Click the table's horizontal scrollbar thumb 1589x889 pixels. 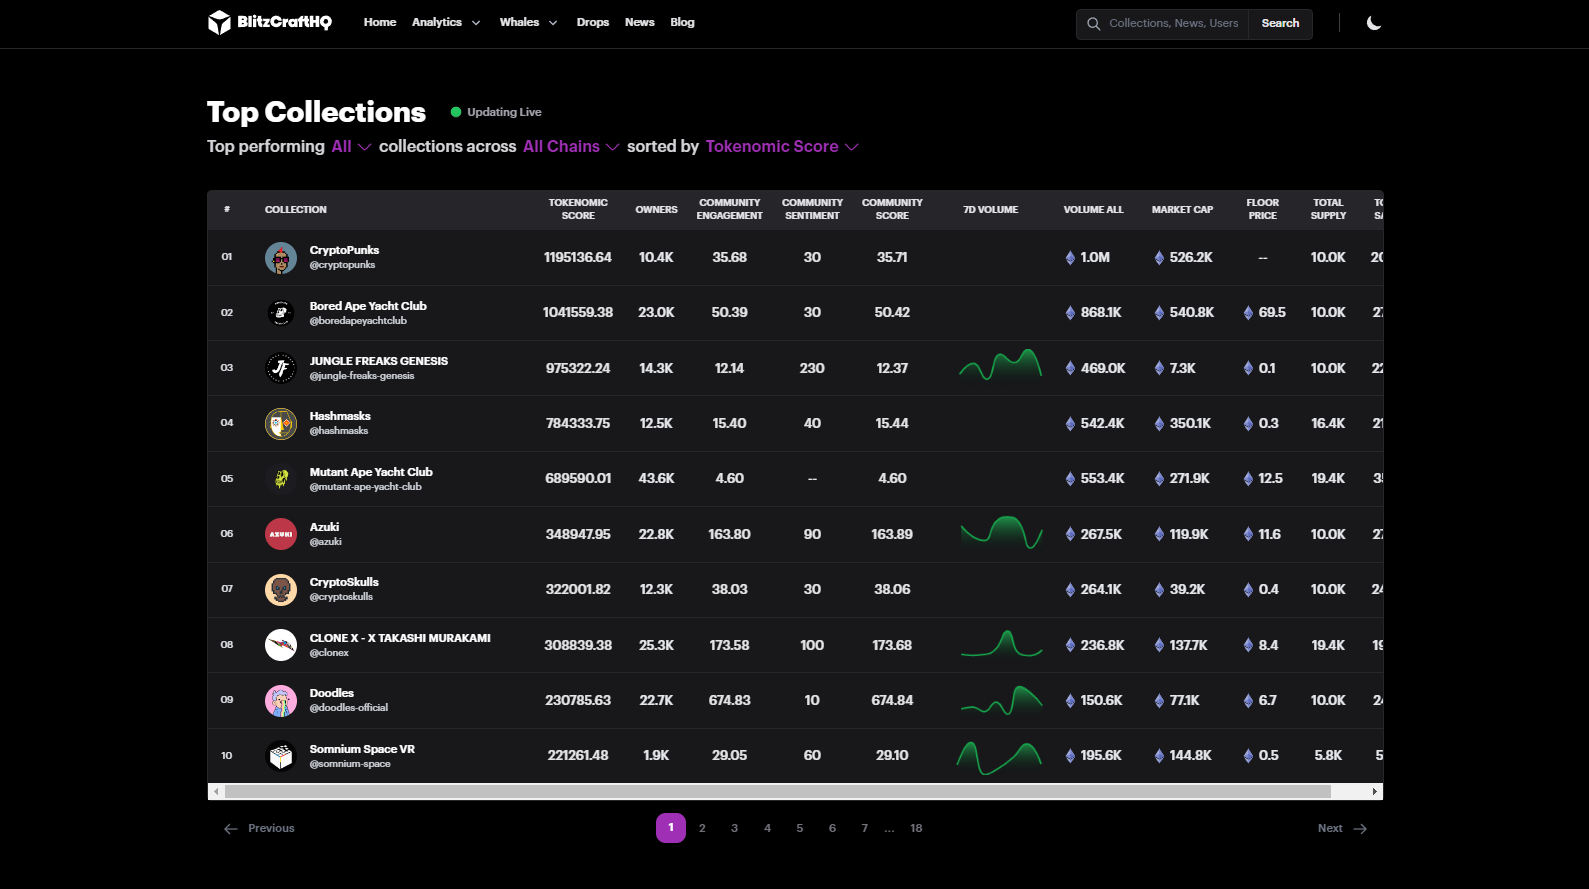point(778,792)
